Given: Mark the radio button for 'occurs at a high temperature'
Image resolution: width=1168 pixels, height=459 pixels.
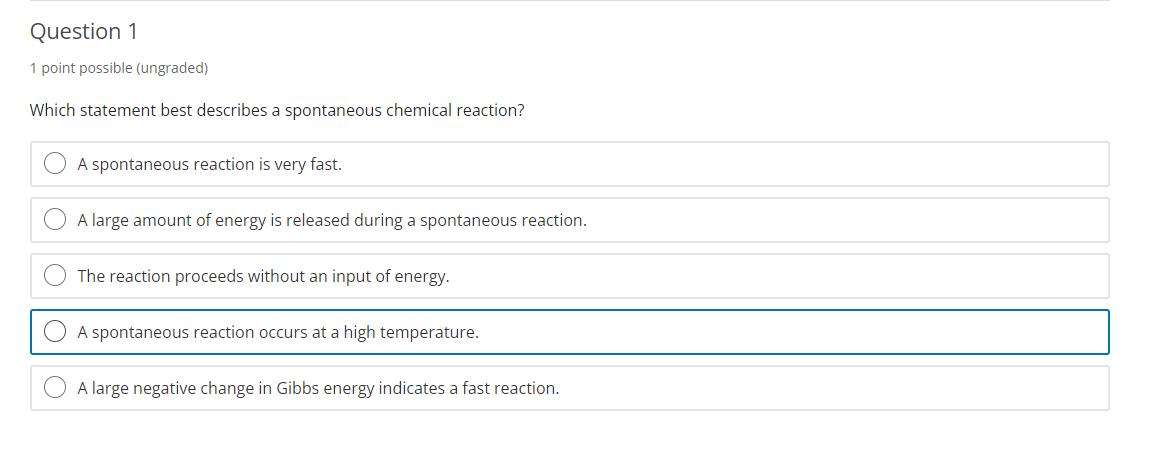Looking at the screenshot, I should coord(56,332).
